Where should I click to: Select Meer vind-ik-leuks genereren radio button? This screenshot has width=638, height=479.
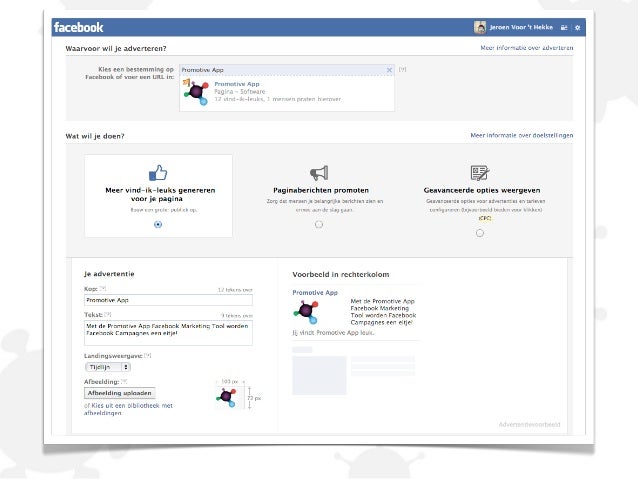tap(158, 224)
